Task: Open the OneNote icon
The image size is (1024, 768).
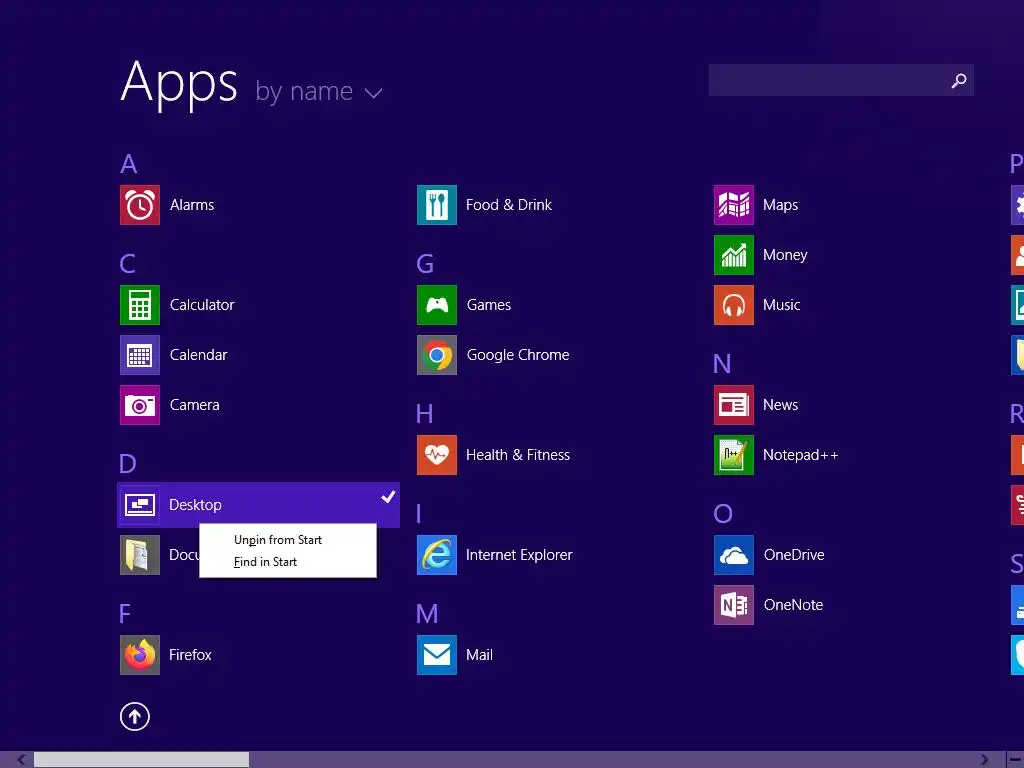Action: click(734, 605)
